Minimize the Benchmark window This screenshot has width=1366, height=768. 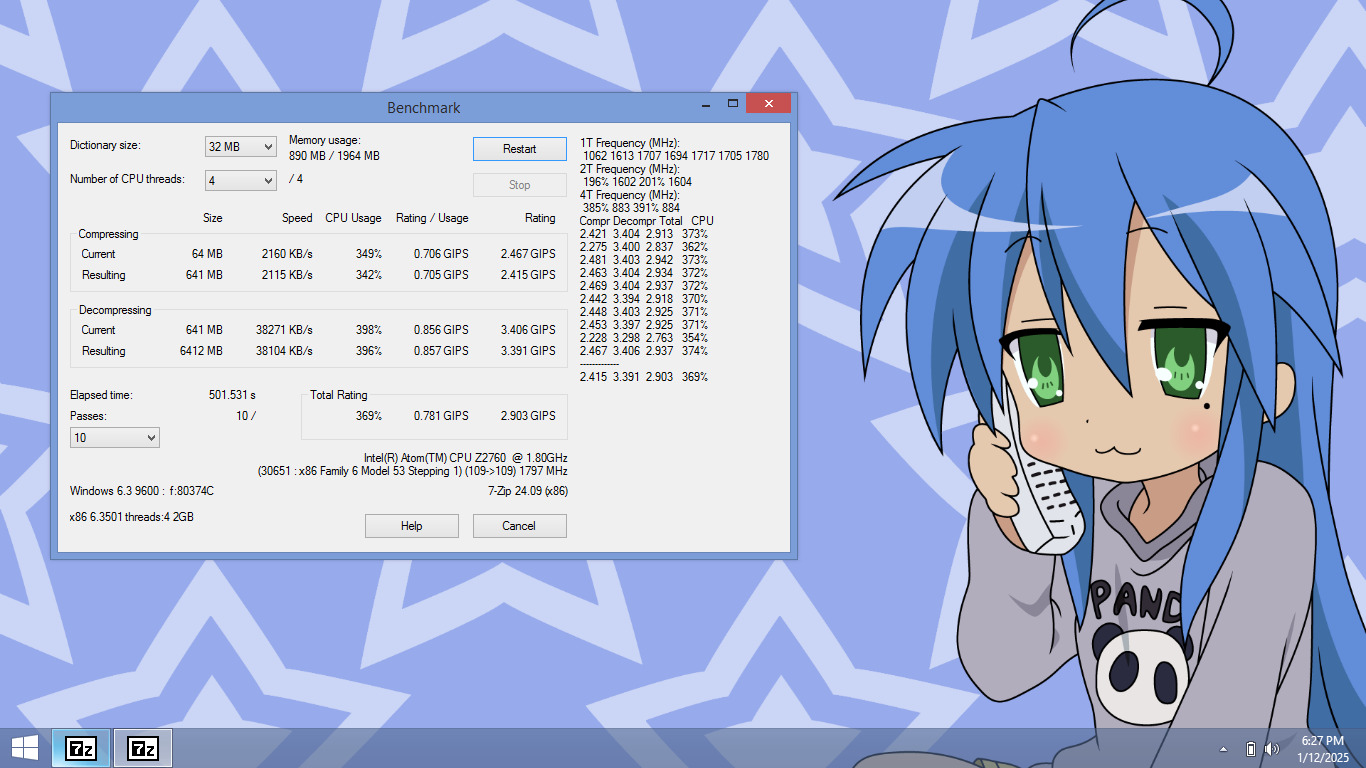pyautogui.click(x=706, y=104)
